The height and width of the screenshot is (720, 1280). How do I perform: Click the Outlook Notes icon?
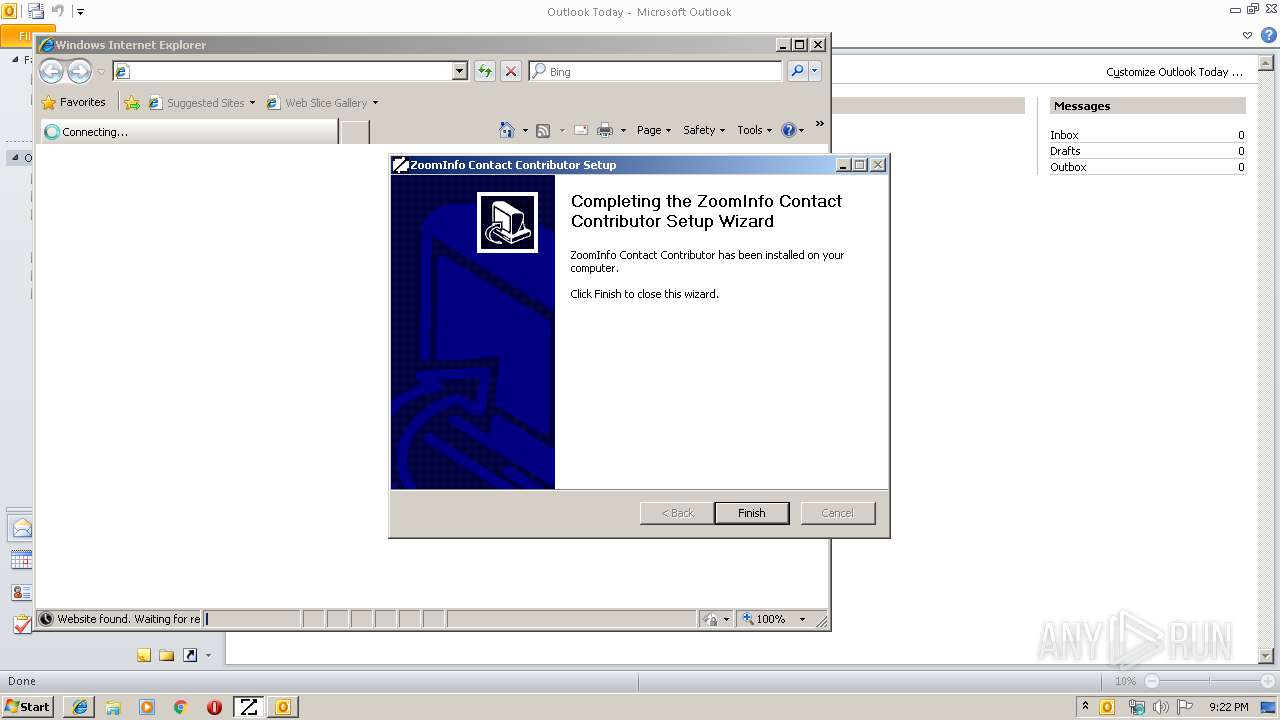[144, 655]
